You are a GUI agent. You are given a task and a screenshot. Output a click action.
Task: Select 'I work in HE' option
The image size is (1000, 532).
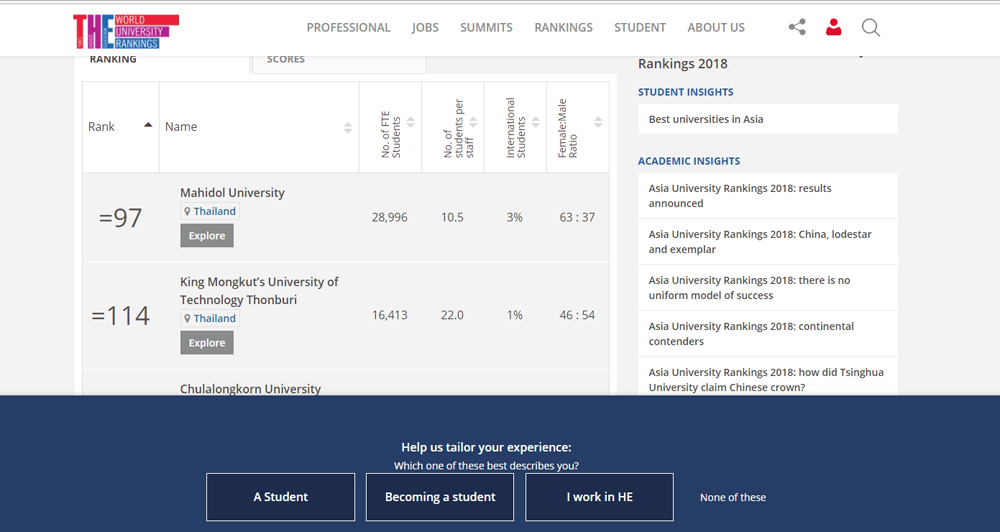[599, 497]
